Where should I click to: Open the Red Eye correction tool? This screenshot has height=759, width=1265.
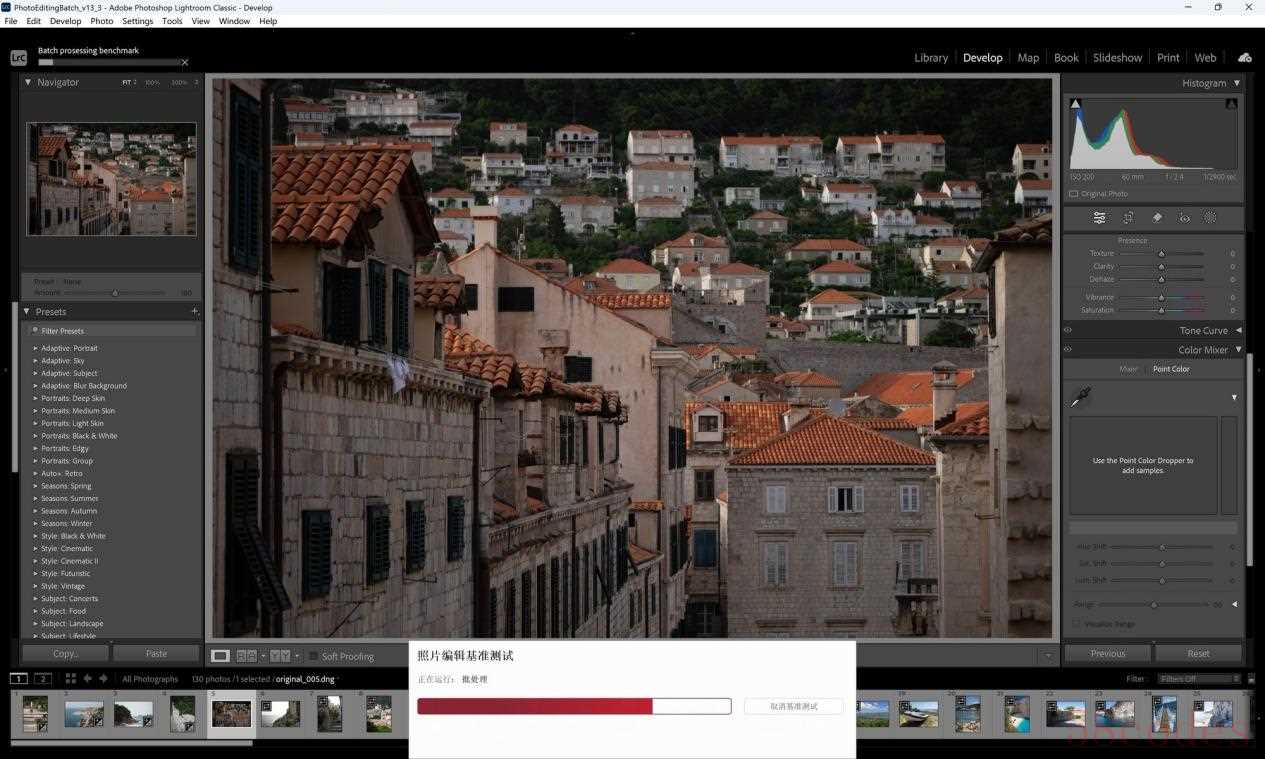point(1184,218)
